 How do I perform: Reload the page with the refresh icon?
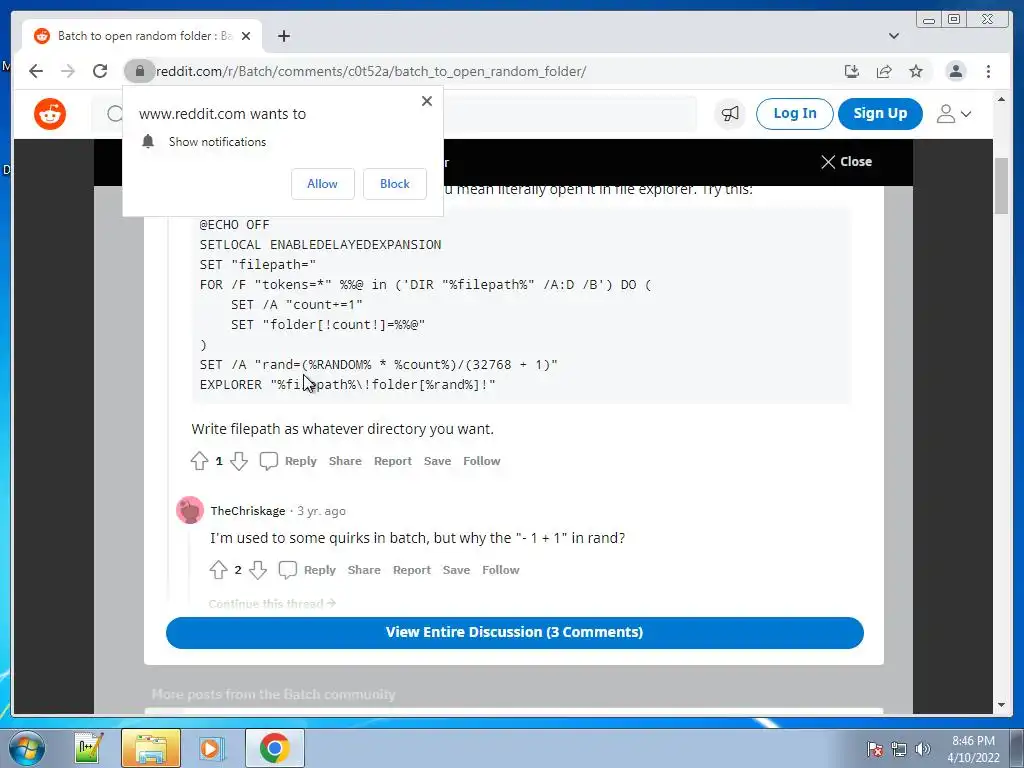tap(99, 71)
